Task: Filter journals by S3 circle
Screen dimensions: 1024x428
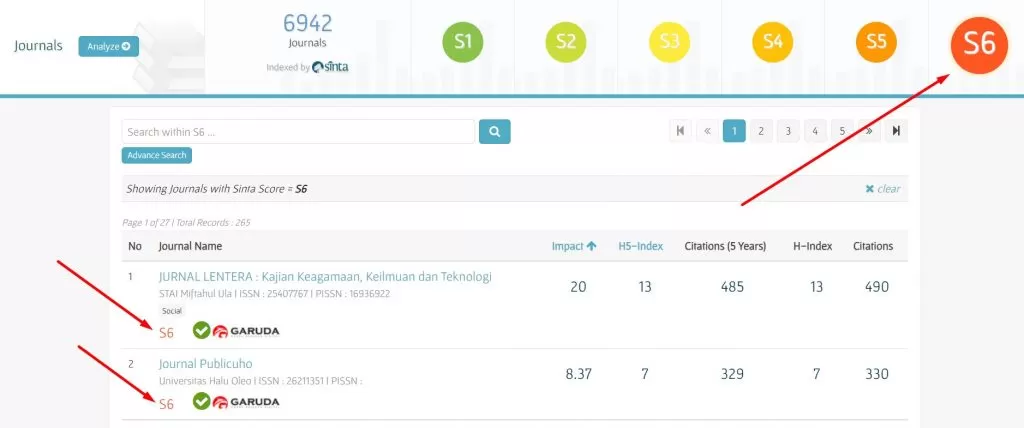Action: click(x=669, y=42)
